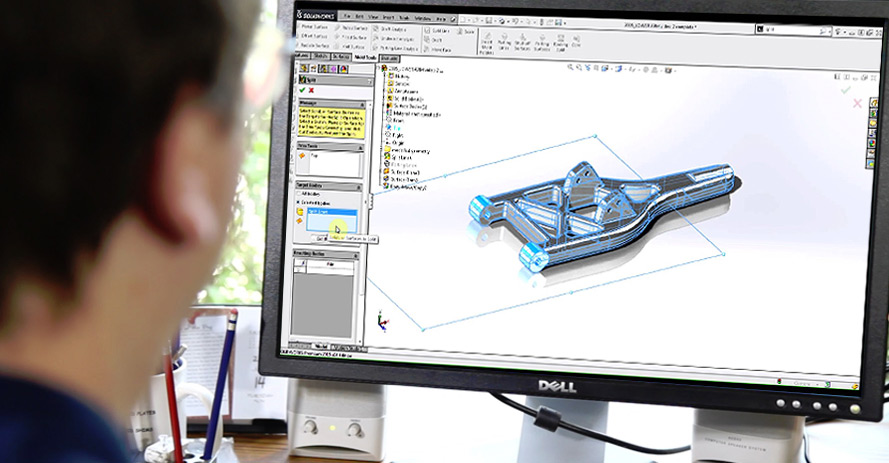Open the Insert menu
The width and height of the screenshot is (889, 463).
coord(389,17)
